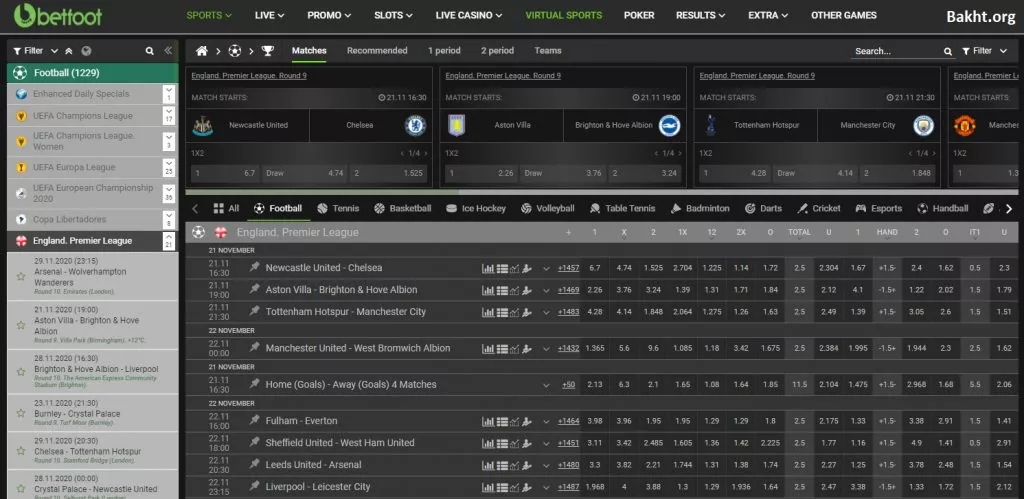Click the search magnifier in the left sidebar

150,51
